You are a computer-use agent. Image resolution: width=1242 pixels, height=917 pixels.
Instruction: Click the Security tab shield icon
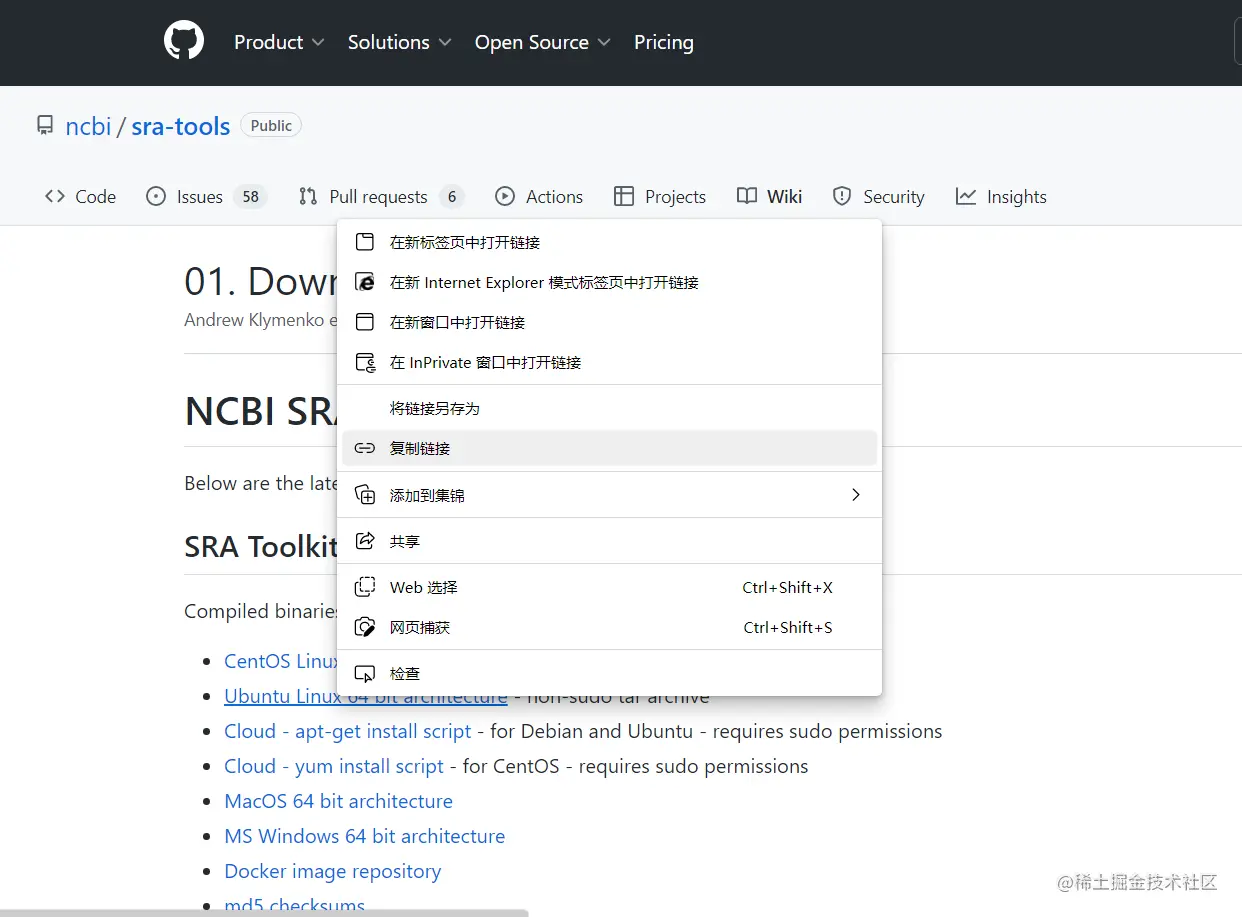pos(842,196)
